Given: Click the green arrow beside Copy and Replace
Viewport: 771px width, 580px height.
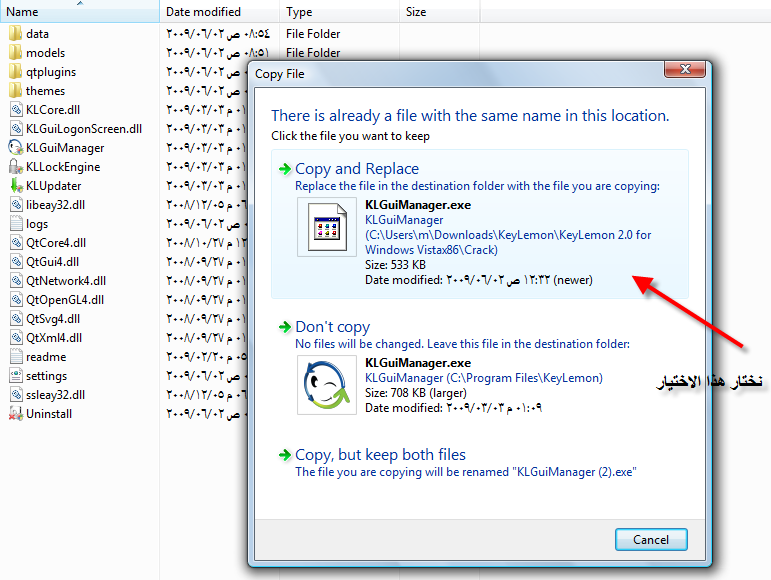Looking at the screenshot, I should point(285,169).
